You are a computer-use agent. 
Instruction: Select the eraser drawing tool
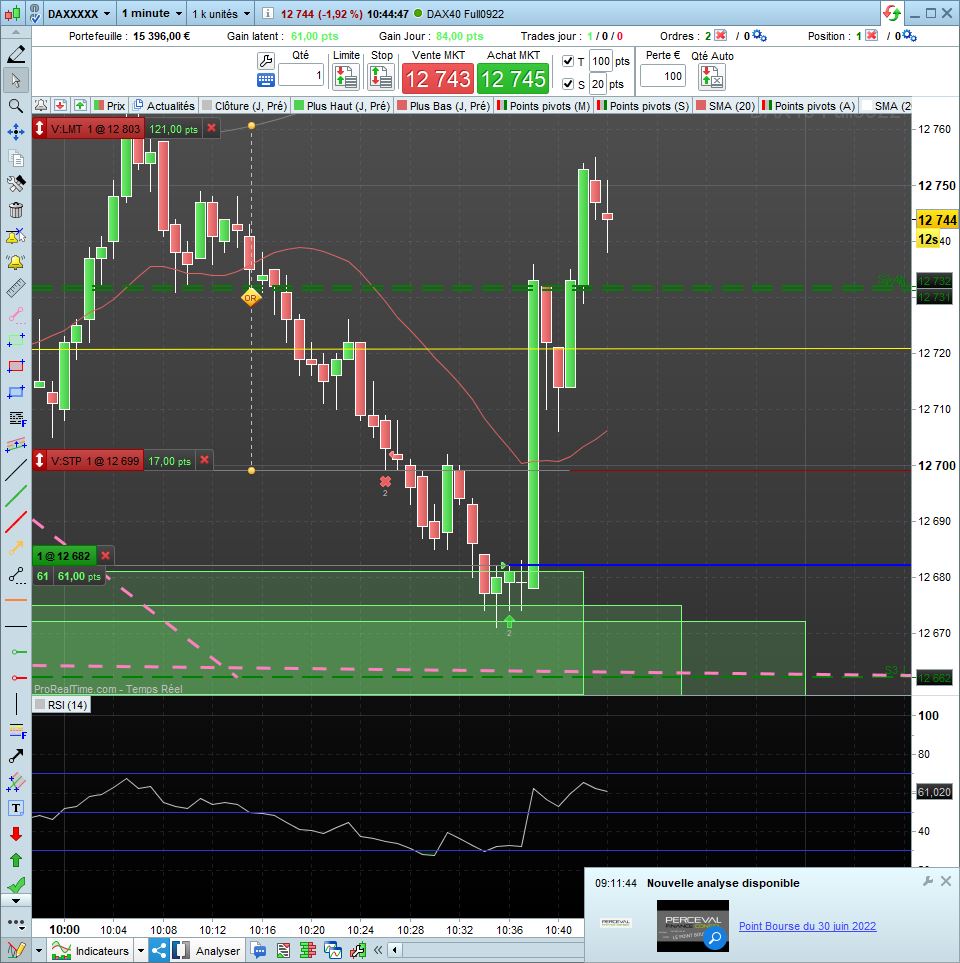point(16,54)
